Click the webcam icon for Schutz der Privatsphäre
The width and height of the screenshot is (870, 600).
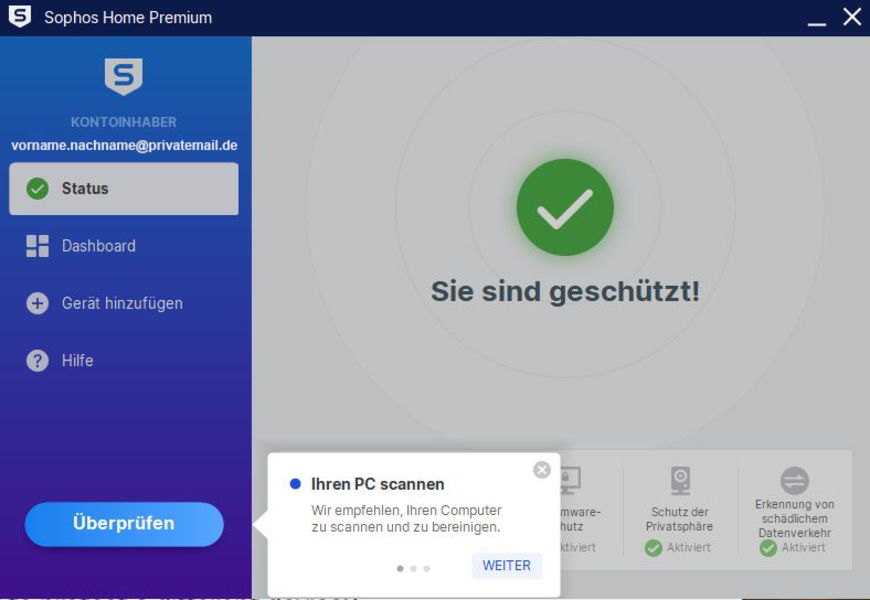[680, 480]
